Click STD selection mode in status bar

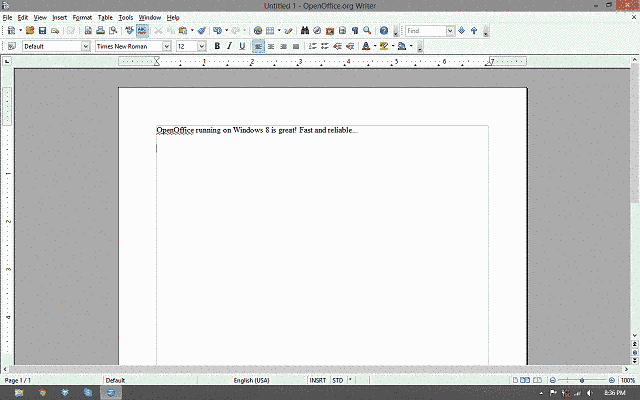pos(338,380)
